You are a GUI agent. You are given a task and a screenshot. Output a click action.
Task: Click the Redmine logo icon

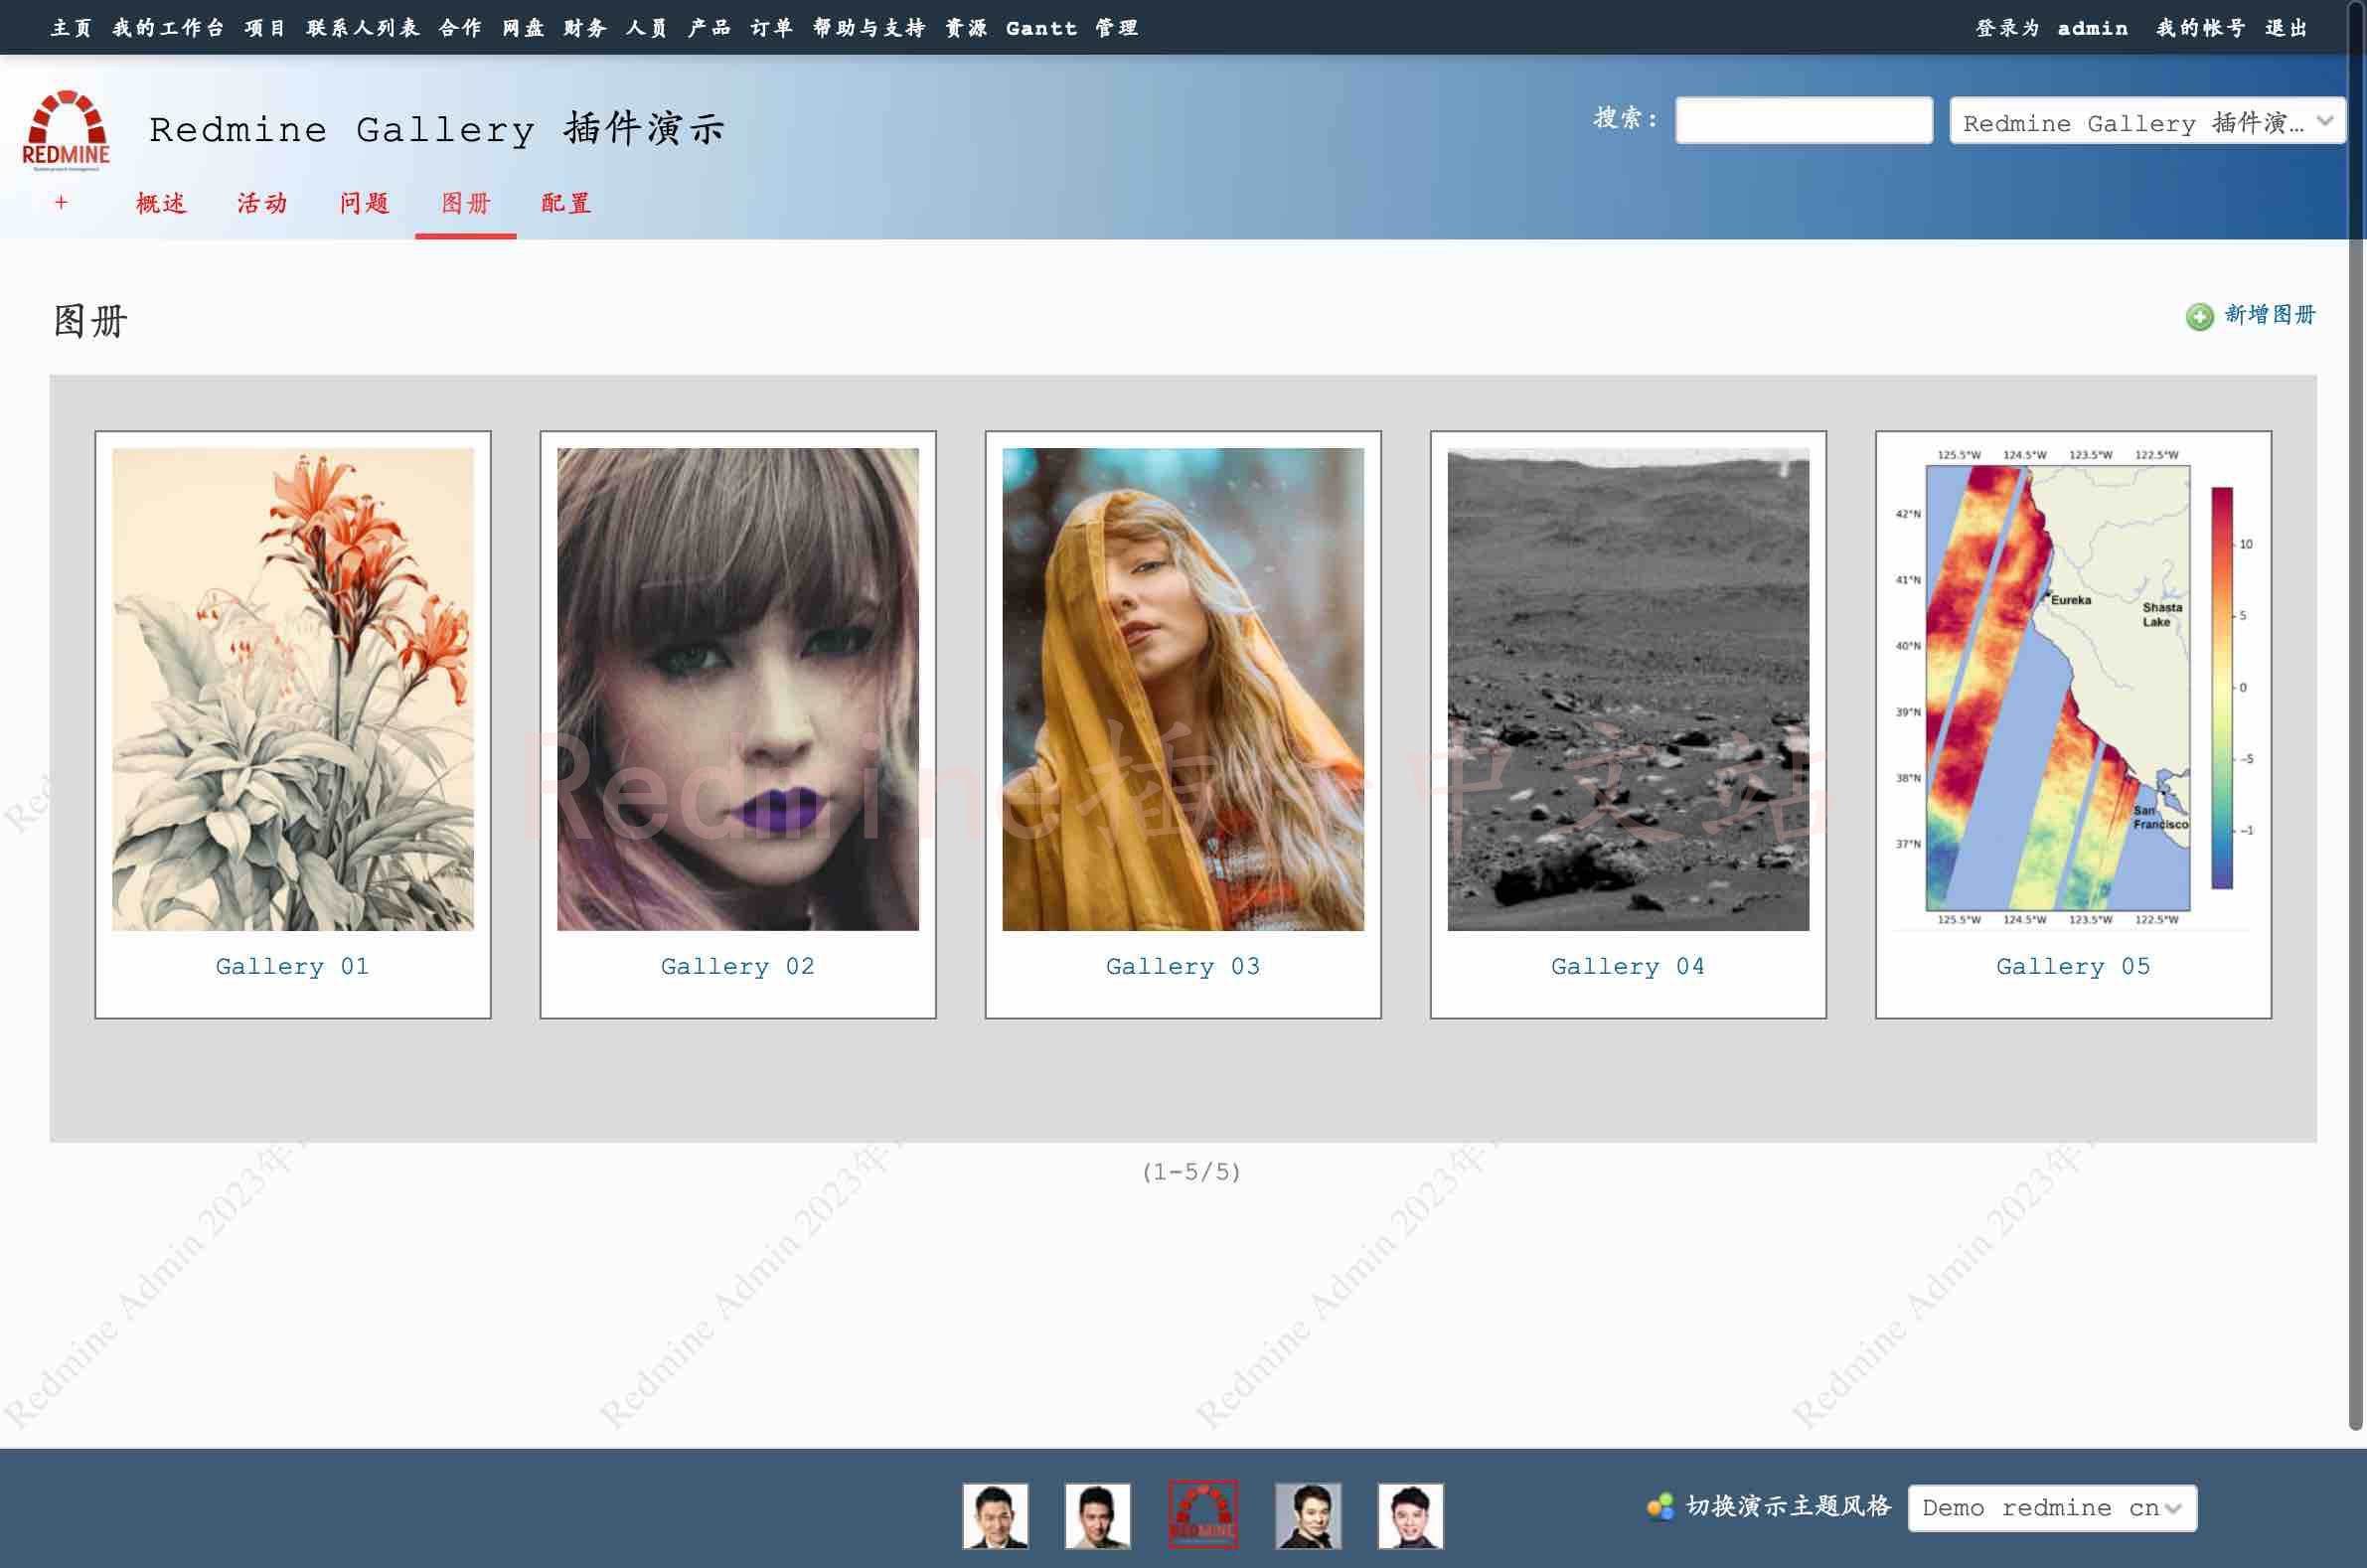[66, 130]
